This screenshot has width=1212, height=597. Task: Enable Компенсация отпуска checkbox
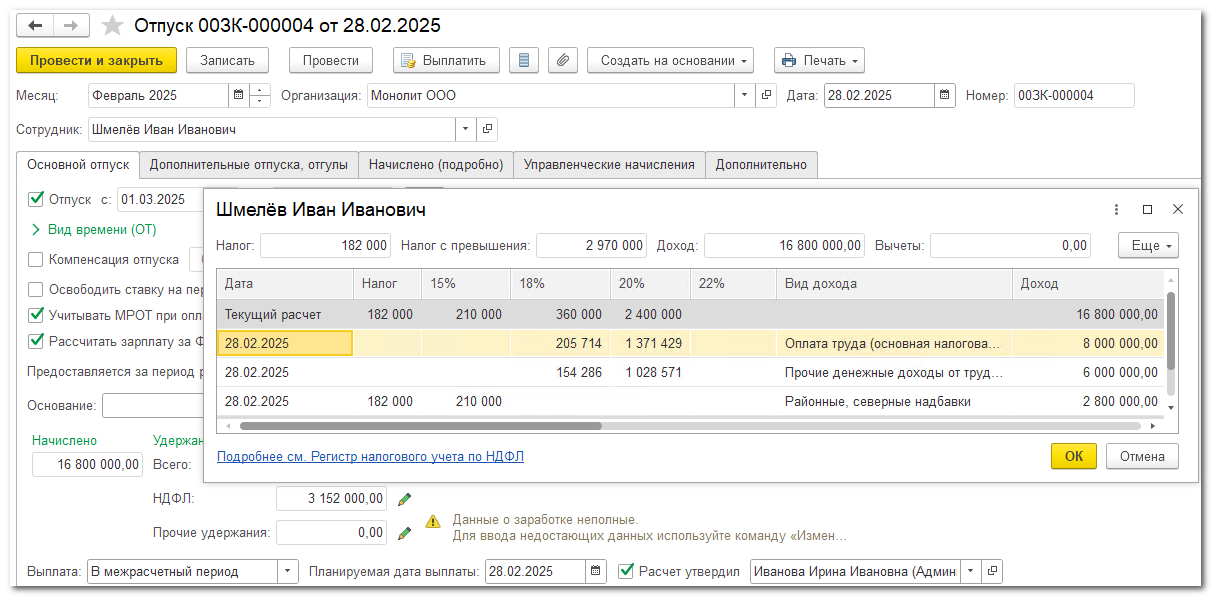[x=37, y=260]
